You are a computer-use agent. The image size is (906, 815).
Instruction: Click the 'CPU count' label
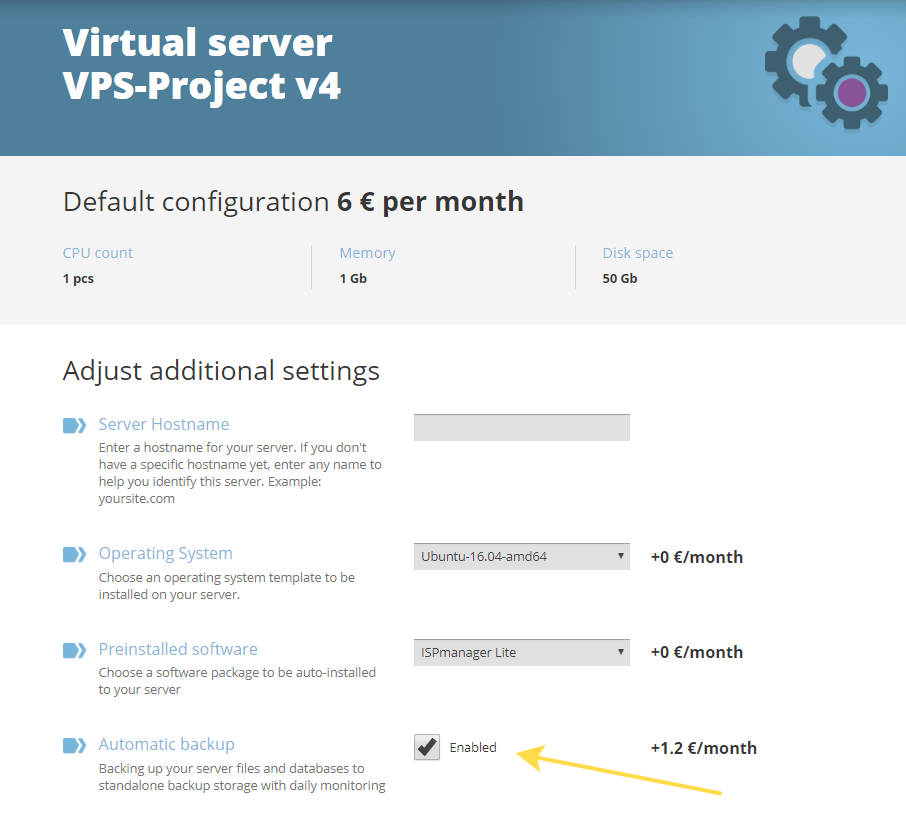coord(98,253)
